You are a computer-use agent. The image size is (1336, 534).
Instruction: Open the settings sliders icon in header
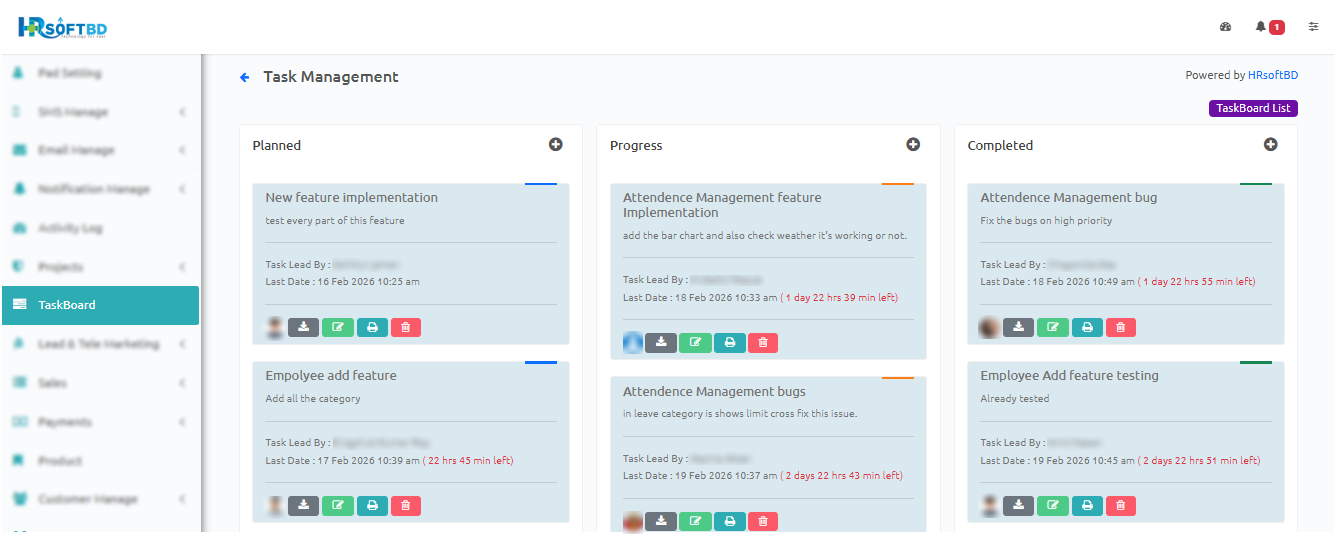click(1314, 27)
